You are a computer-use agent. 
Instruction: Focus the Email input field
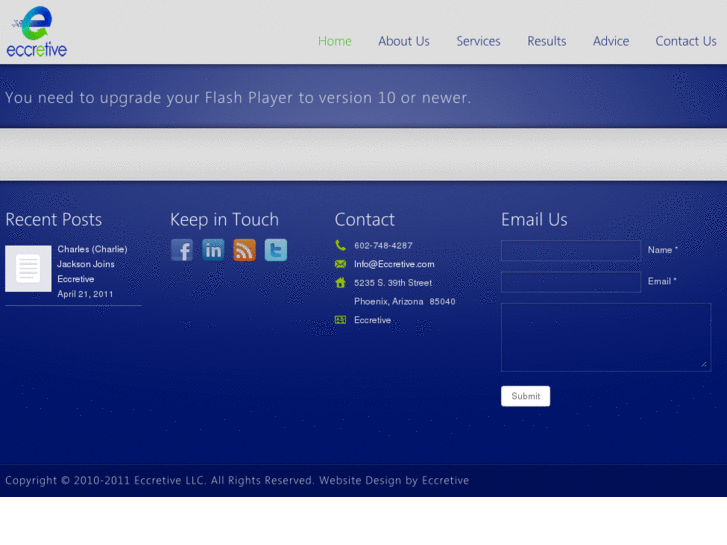(x=571, y=282)
